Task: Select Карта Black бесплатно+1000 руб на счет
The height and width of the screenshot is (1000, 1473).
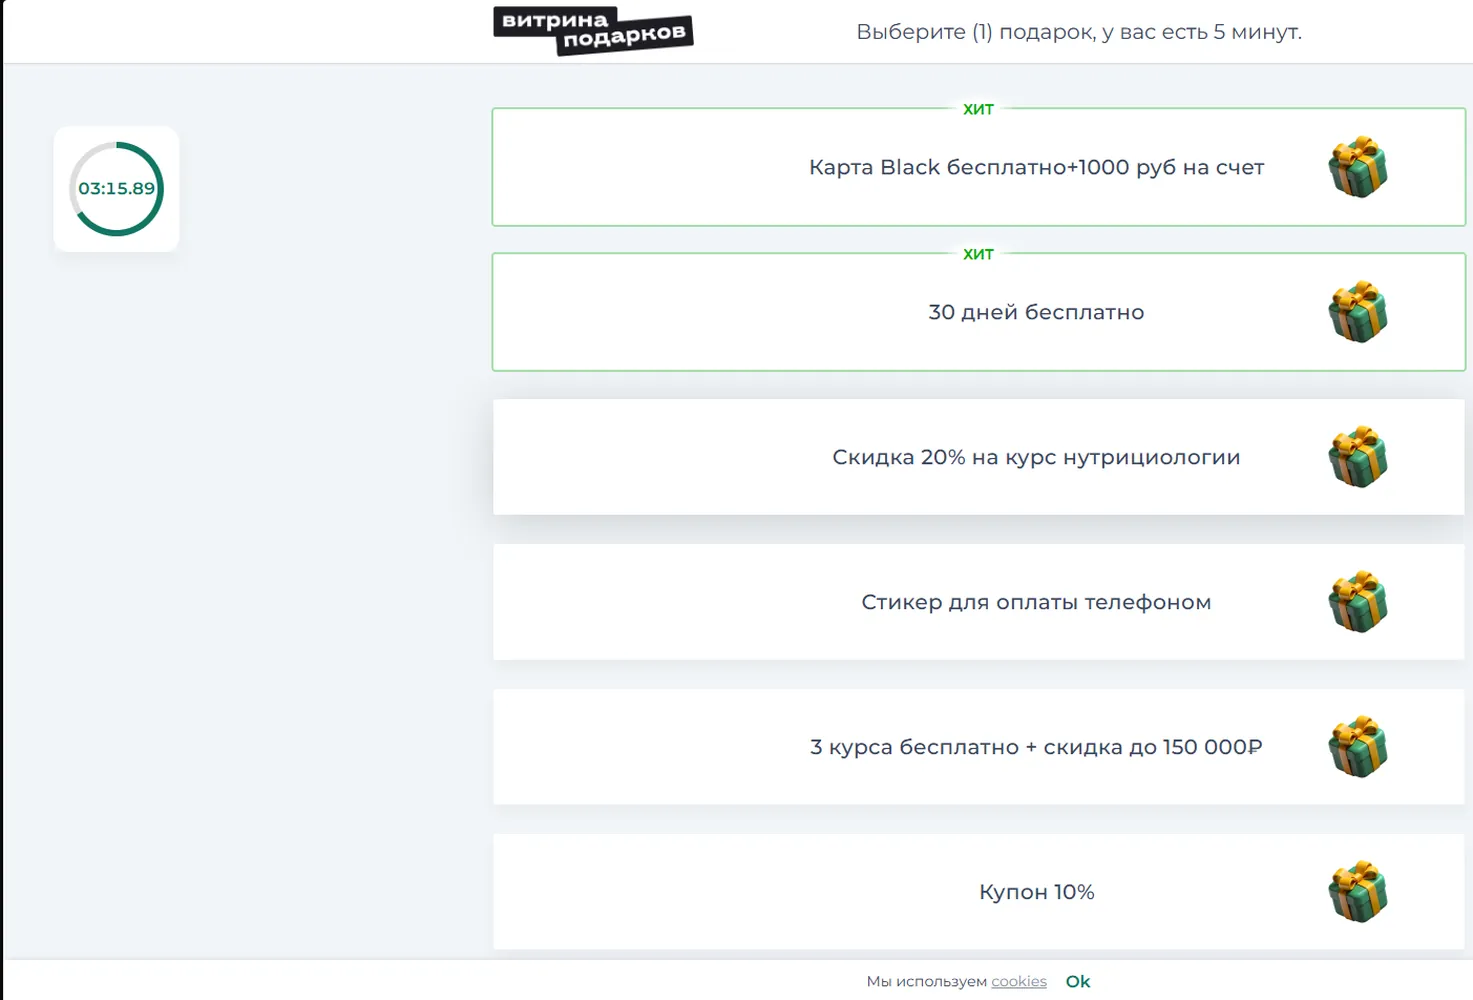Action: click(x=979, y=167)
